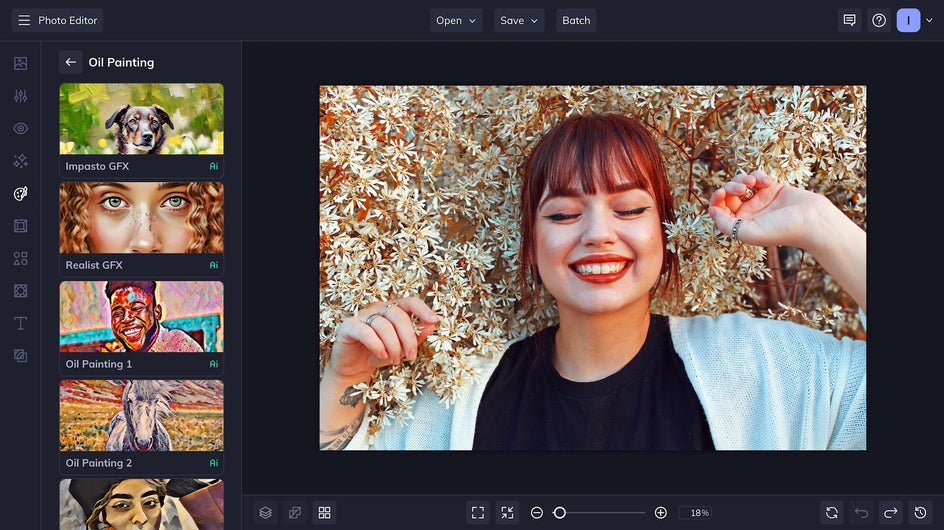Expand the Open dropdown menu
Image resolution: width=944 pixels, height=530 pixels.
(456, 20)
